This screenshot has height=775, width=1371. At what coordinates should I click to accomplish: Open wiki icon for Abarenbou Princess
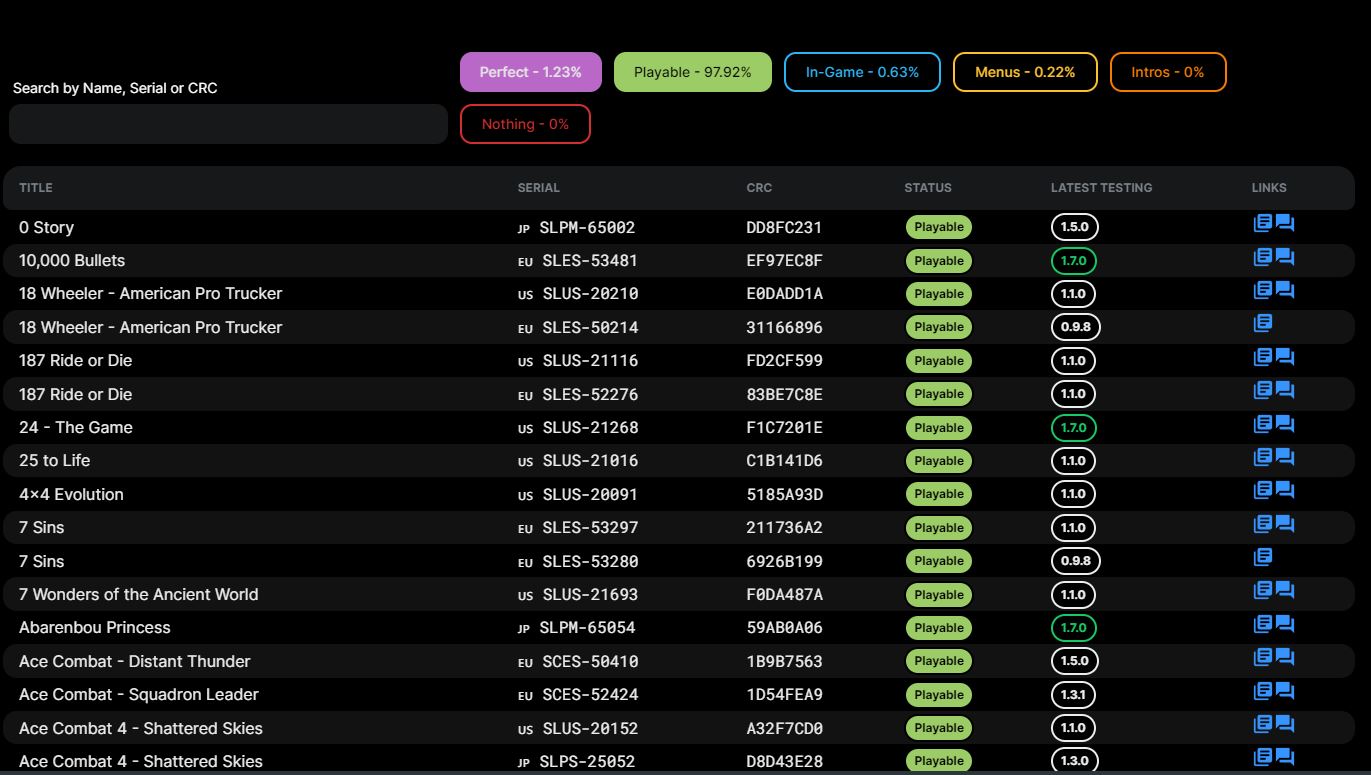coord(1263,624)
